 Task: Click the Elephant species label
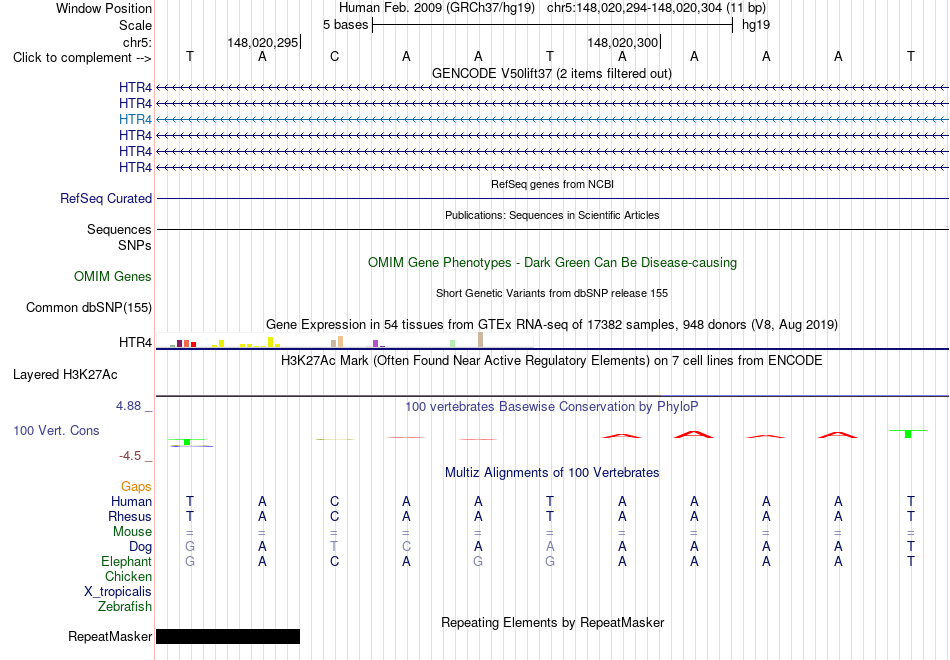click(x=126, y=561)
